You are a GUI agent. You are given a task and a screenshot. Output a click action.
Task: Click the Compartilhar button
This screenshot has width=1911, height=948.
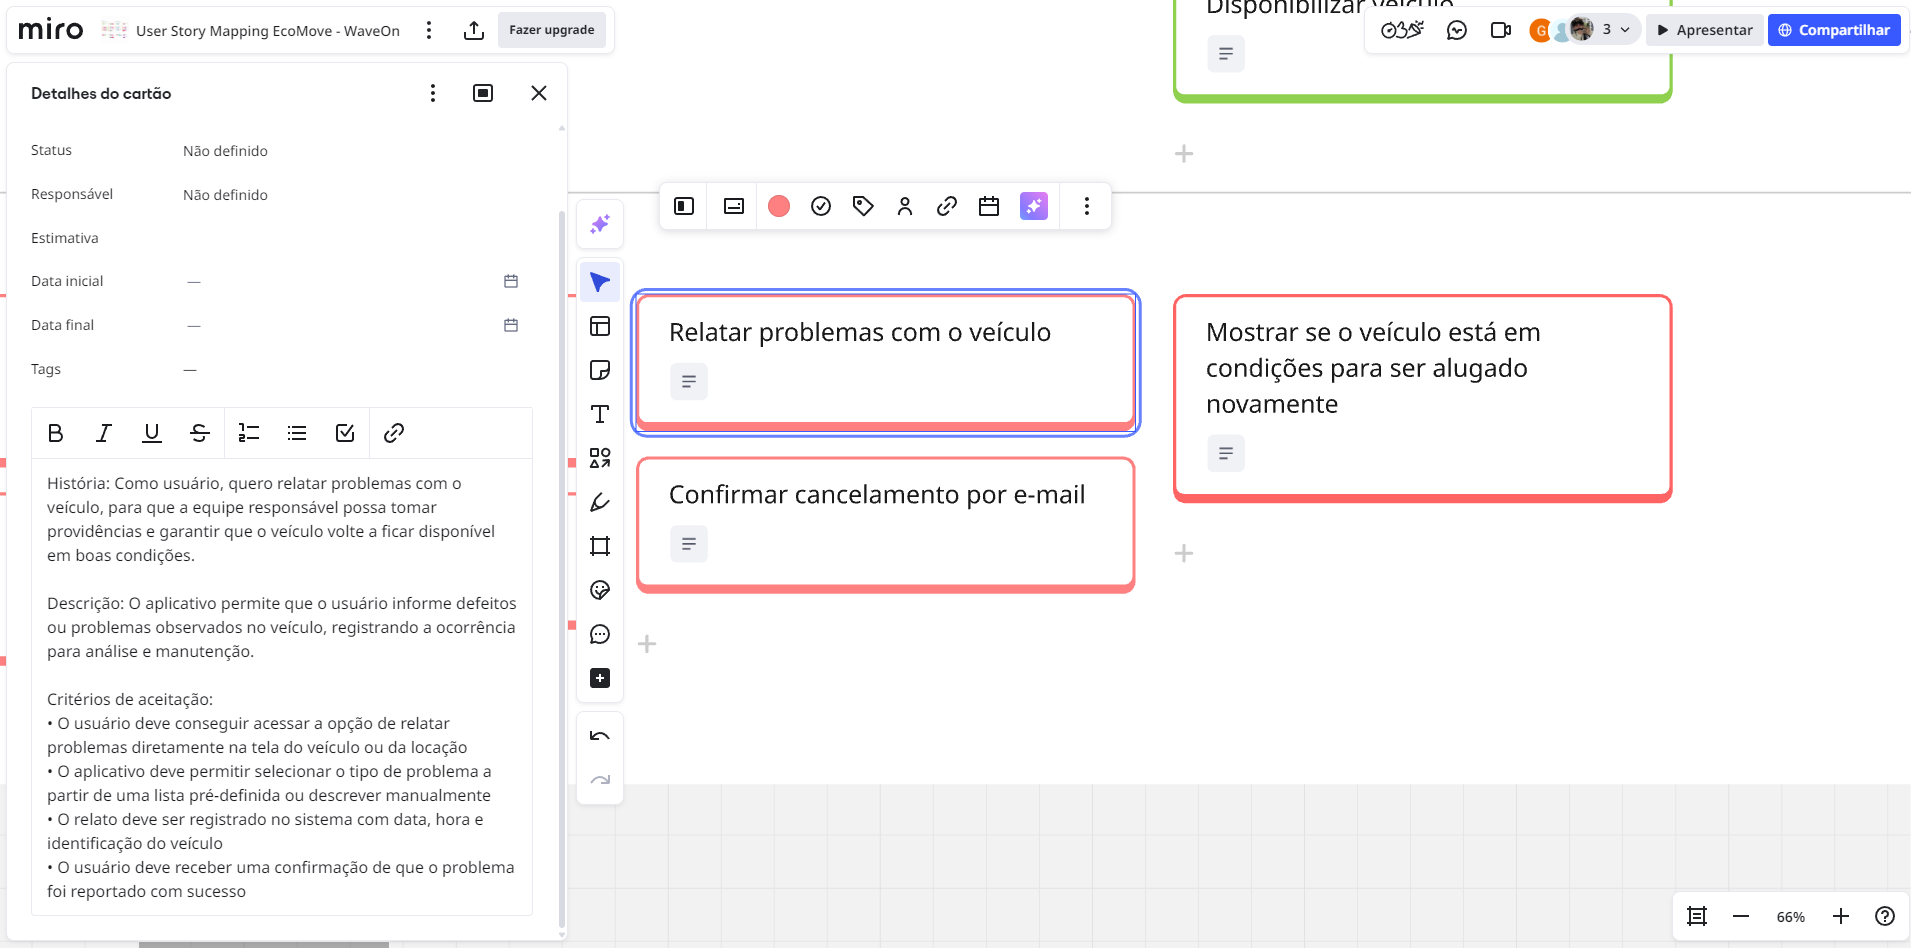point(1833,30)
